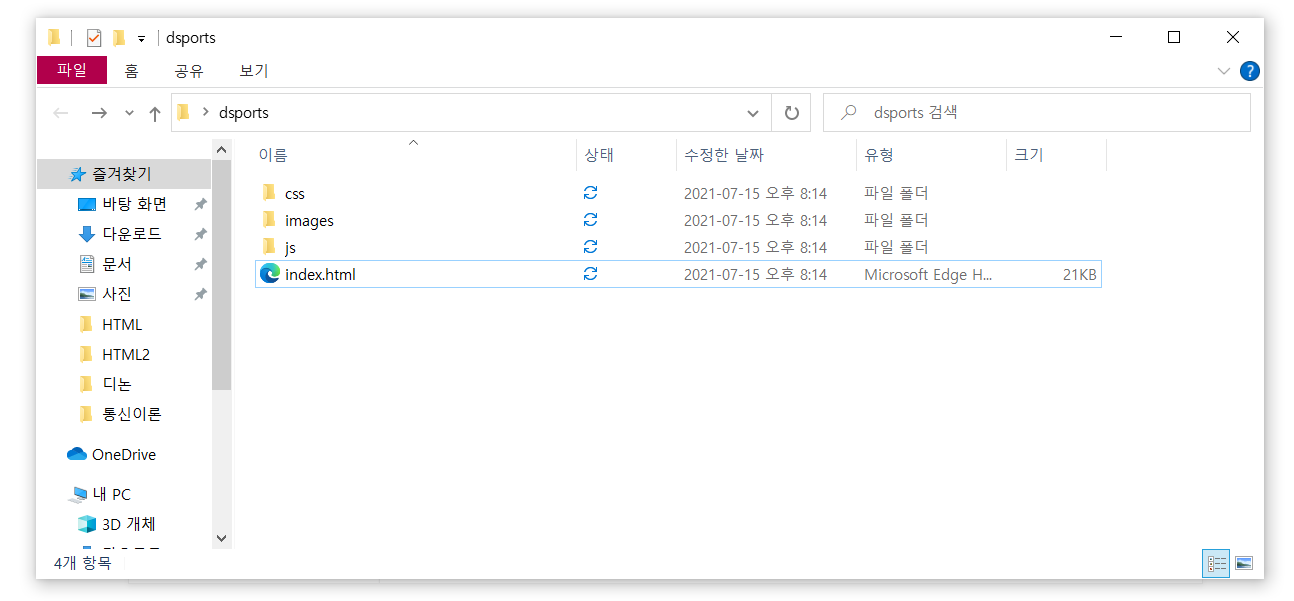Click the 파일 폴더 type of images

click(x=896, y=220)
